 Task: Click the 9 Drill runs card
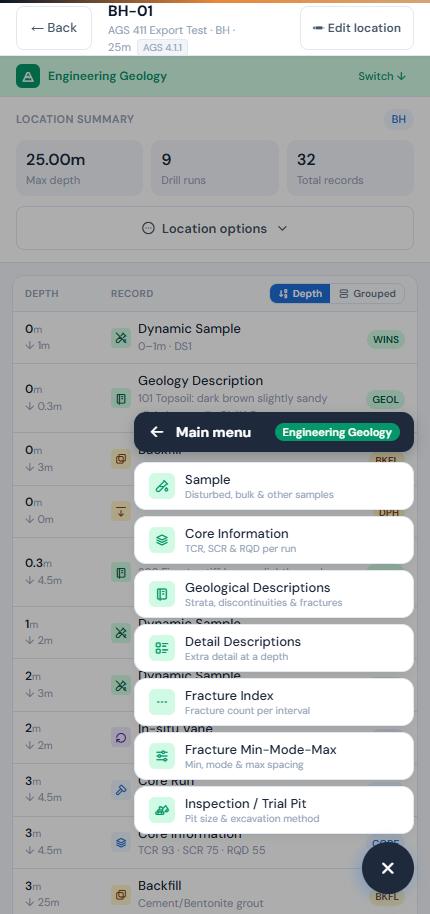point(215,168)
